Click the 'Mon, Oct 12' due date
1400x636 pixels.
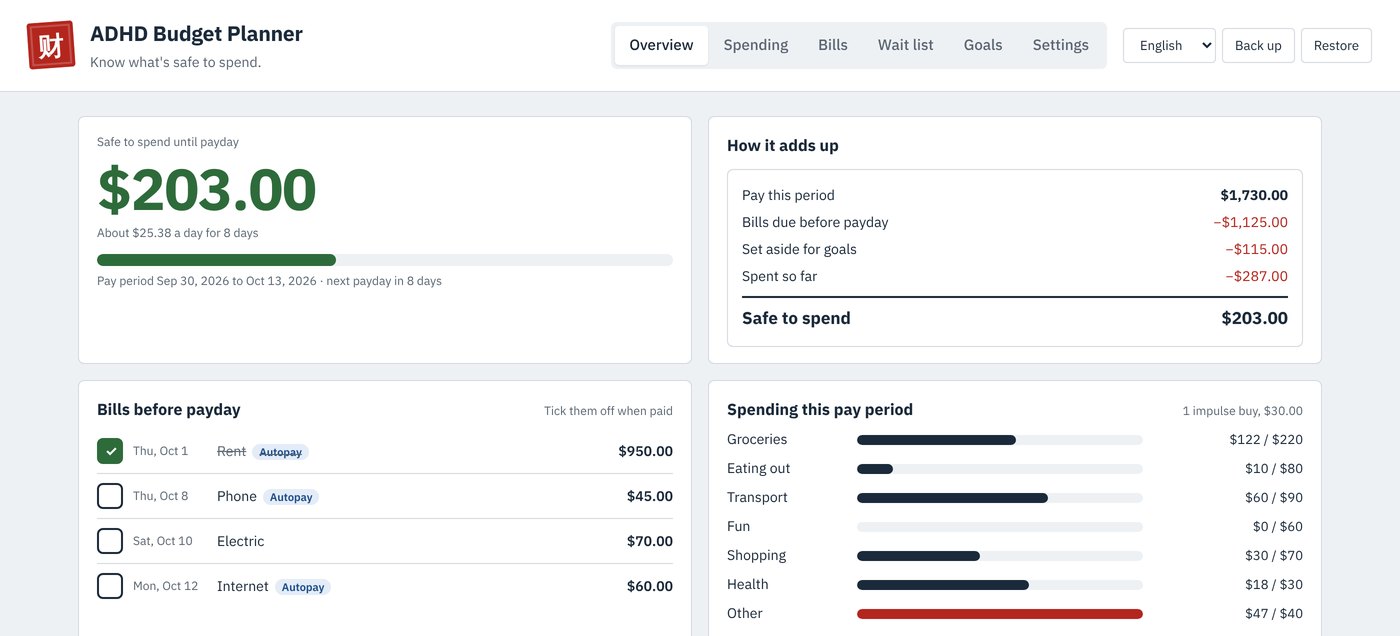click(x=166, y=586)
